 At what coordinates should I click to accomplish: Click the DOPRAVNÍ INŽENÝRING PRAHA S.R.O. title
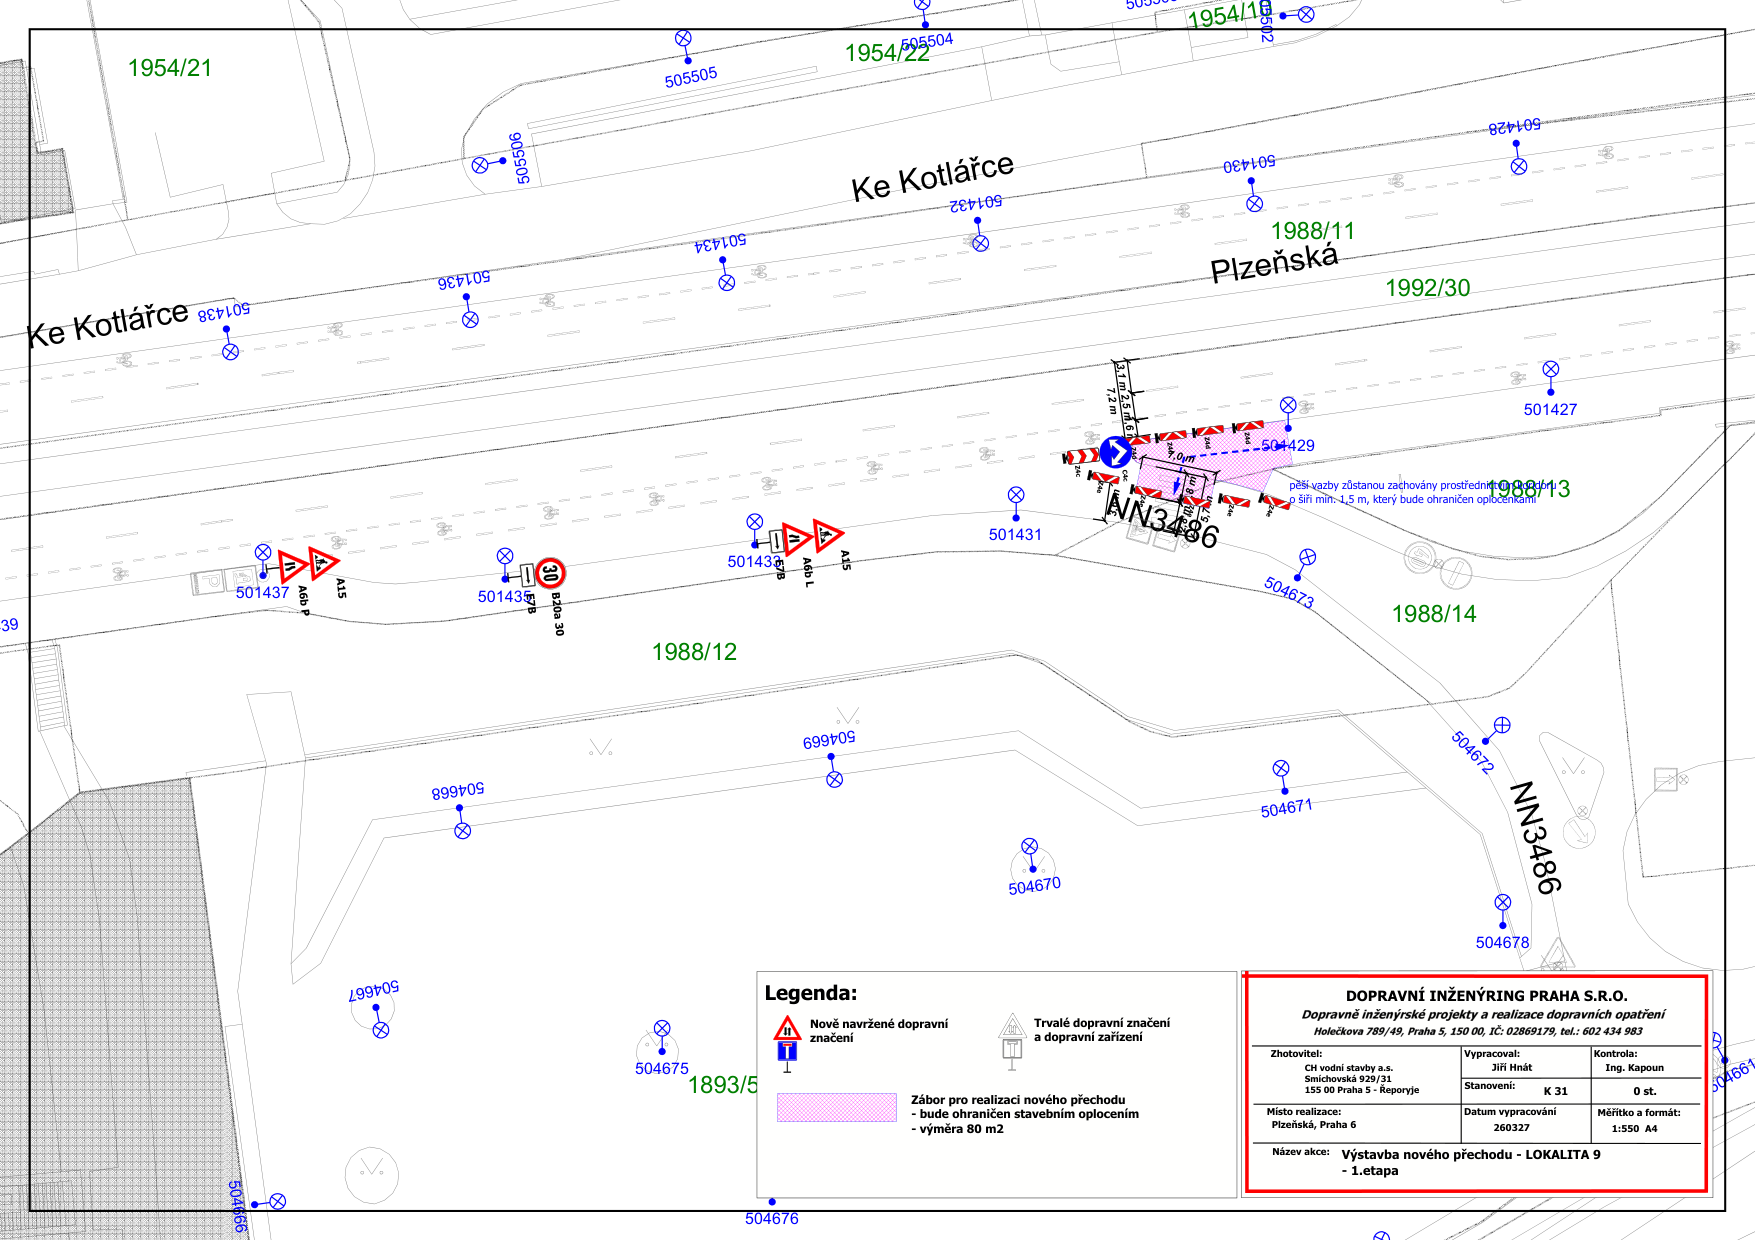(1486, 996)
